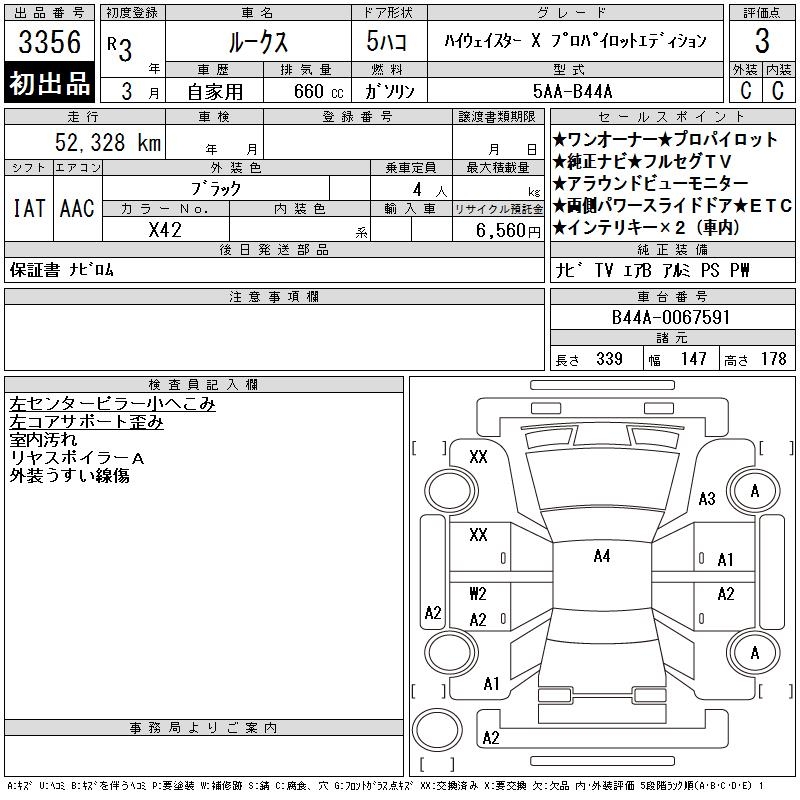Click the 初出品 black badge
This screenshot has height=800, width=800.
tap(50, 84)
